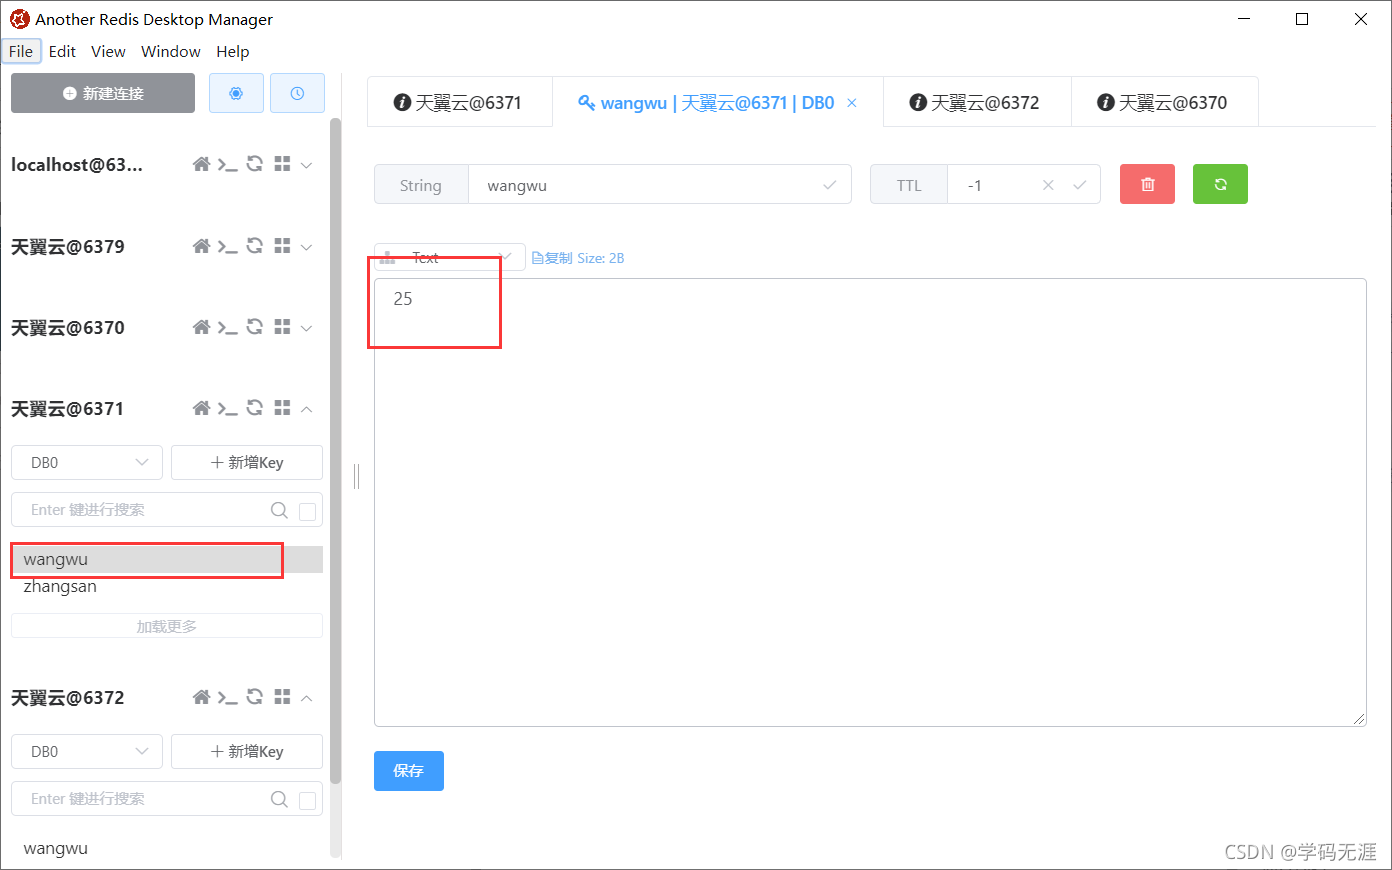Refresh 天翼云@6372 connection in sidebar
Image resolution: width=1392 pixels, height=870 pixels.
coord(255,697)
